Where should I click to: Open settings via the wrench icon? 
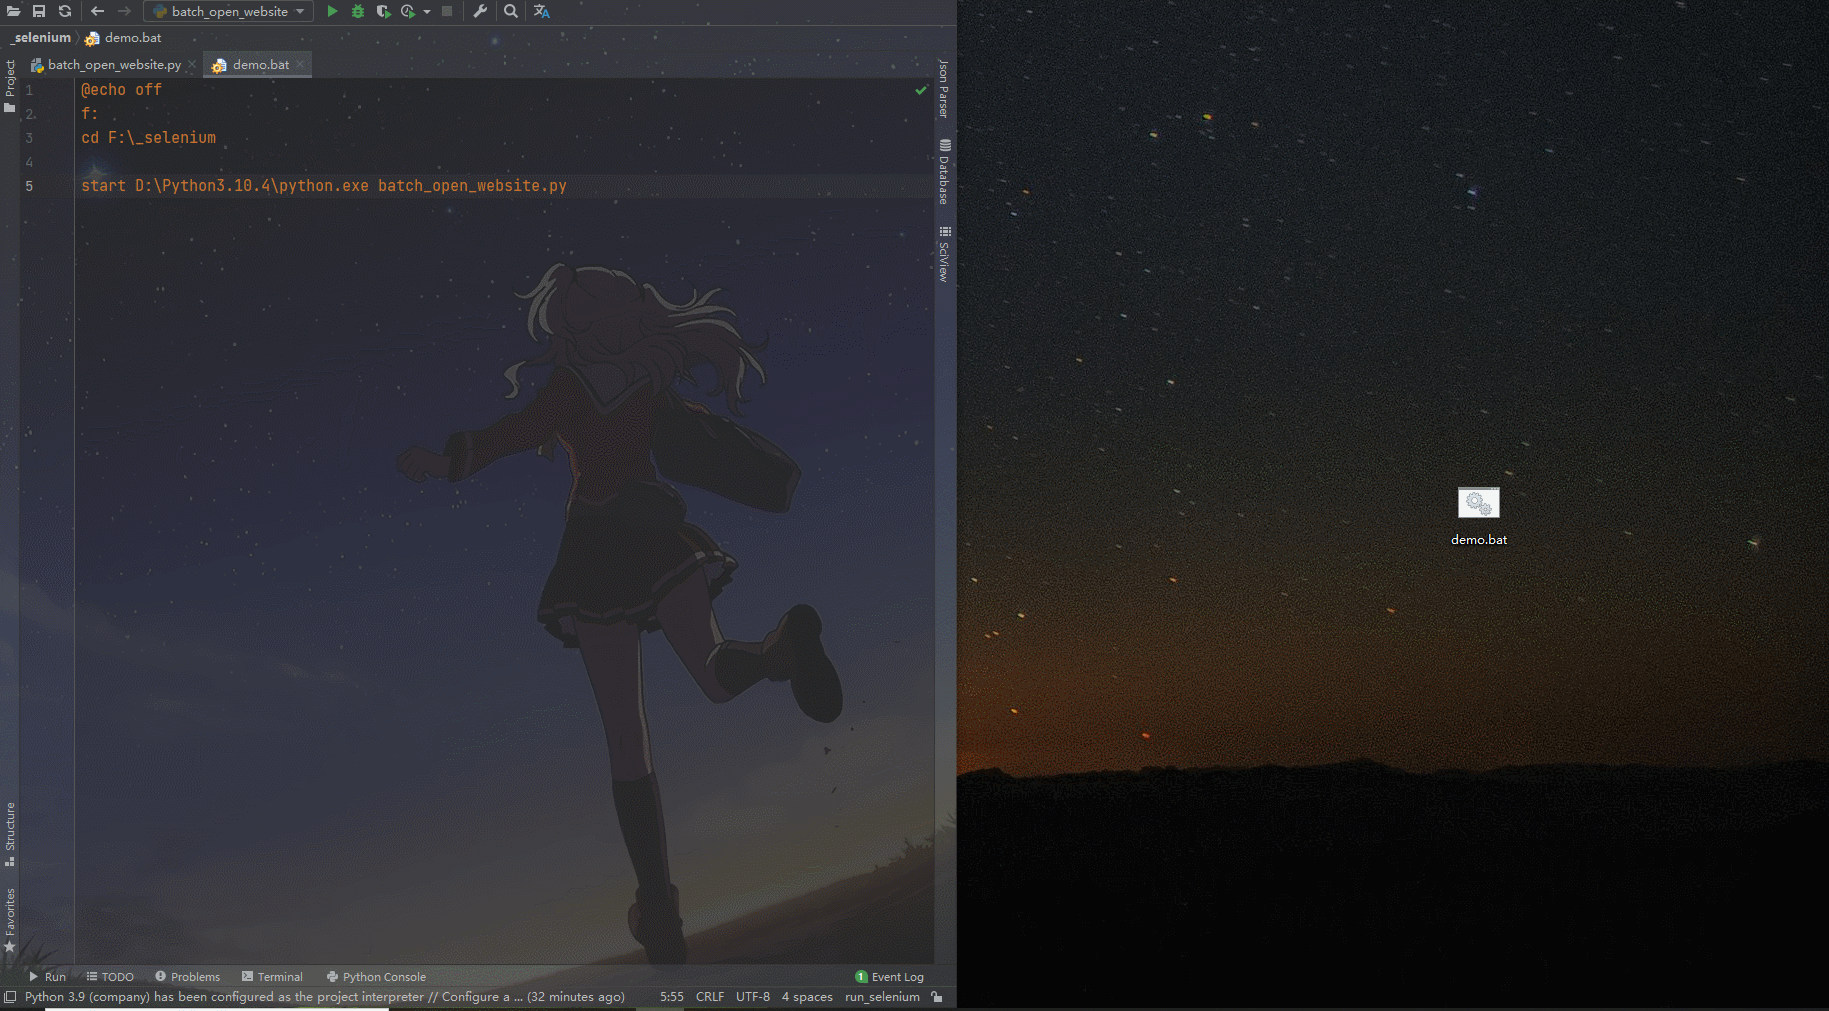480,11
